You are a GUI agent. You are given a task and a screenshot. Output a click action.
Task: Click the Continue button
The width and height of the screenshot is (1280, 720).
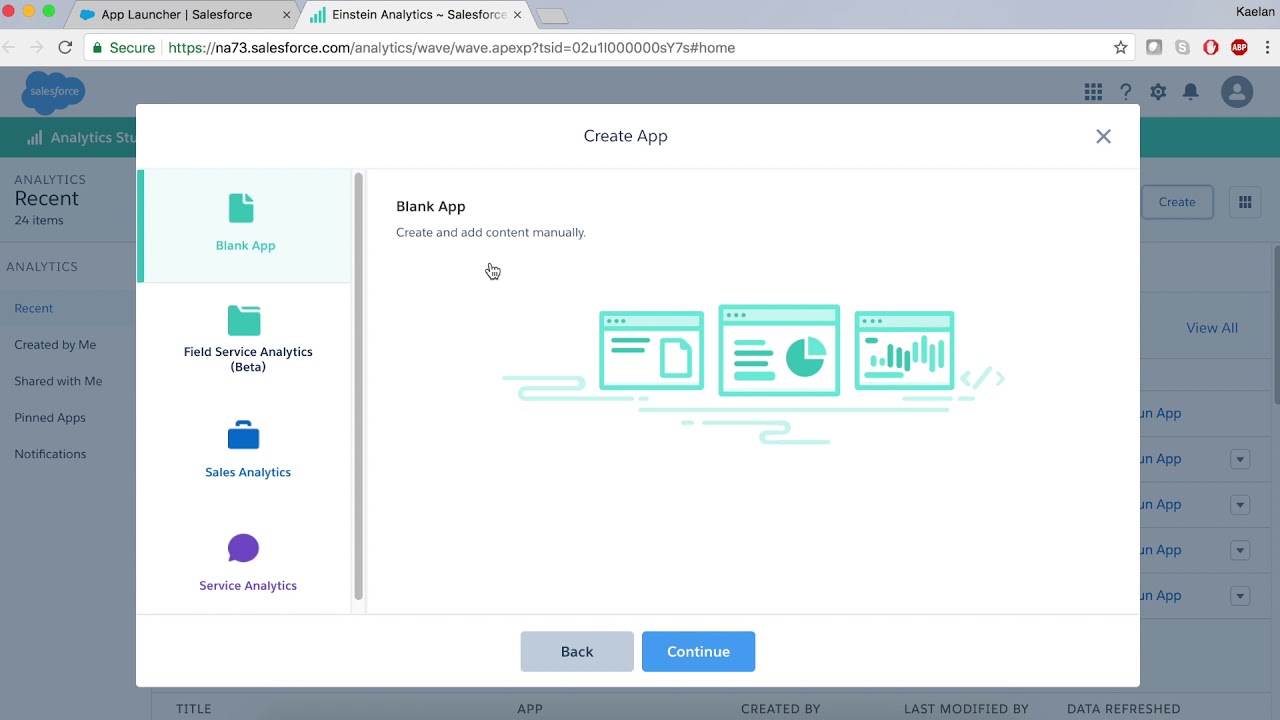pos(698,651)
